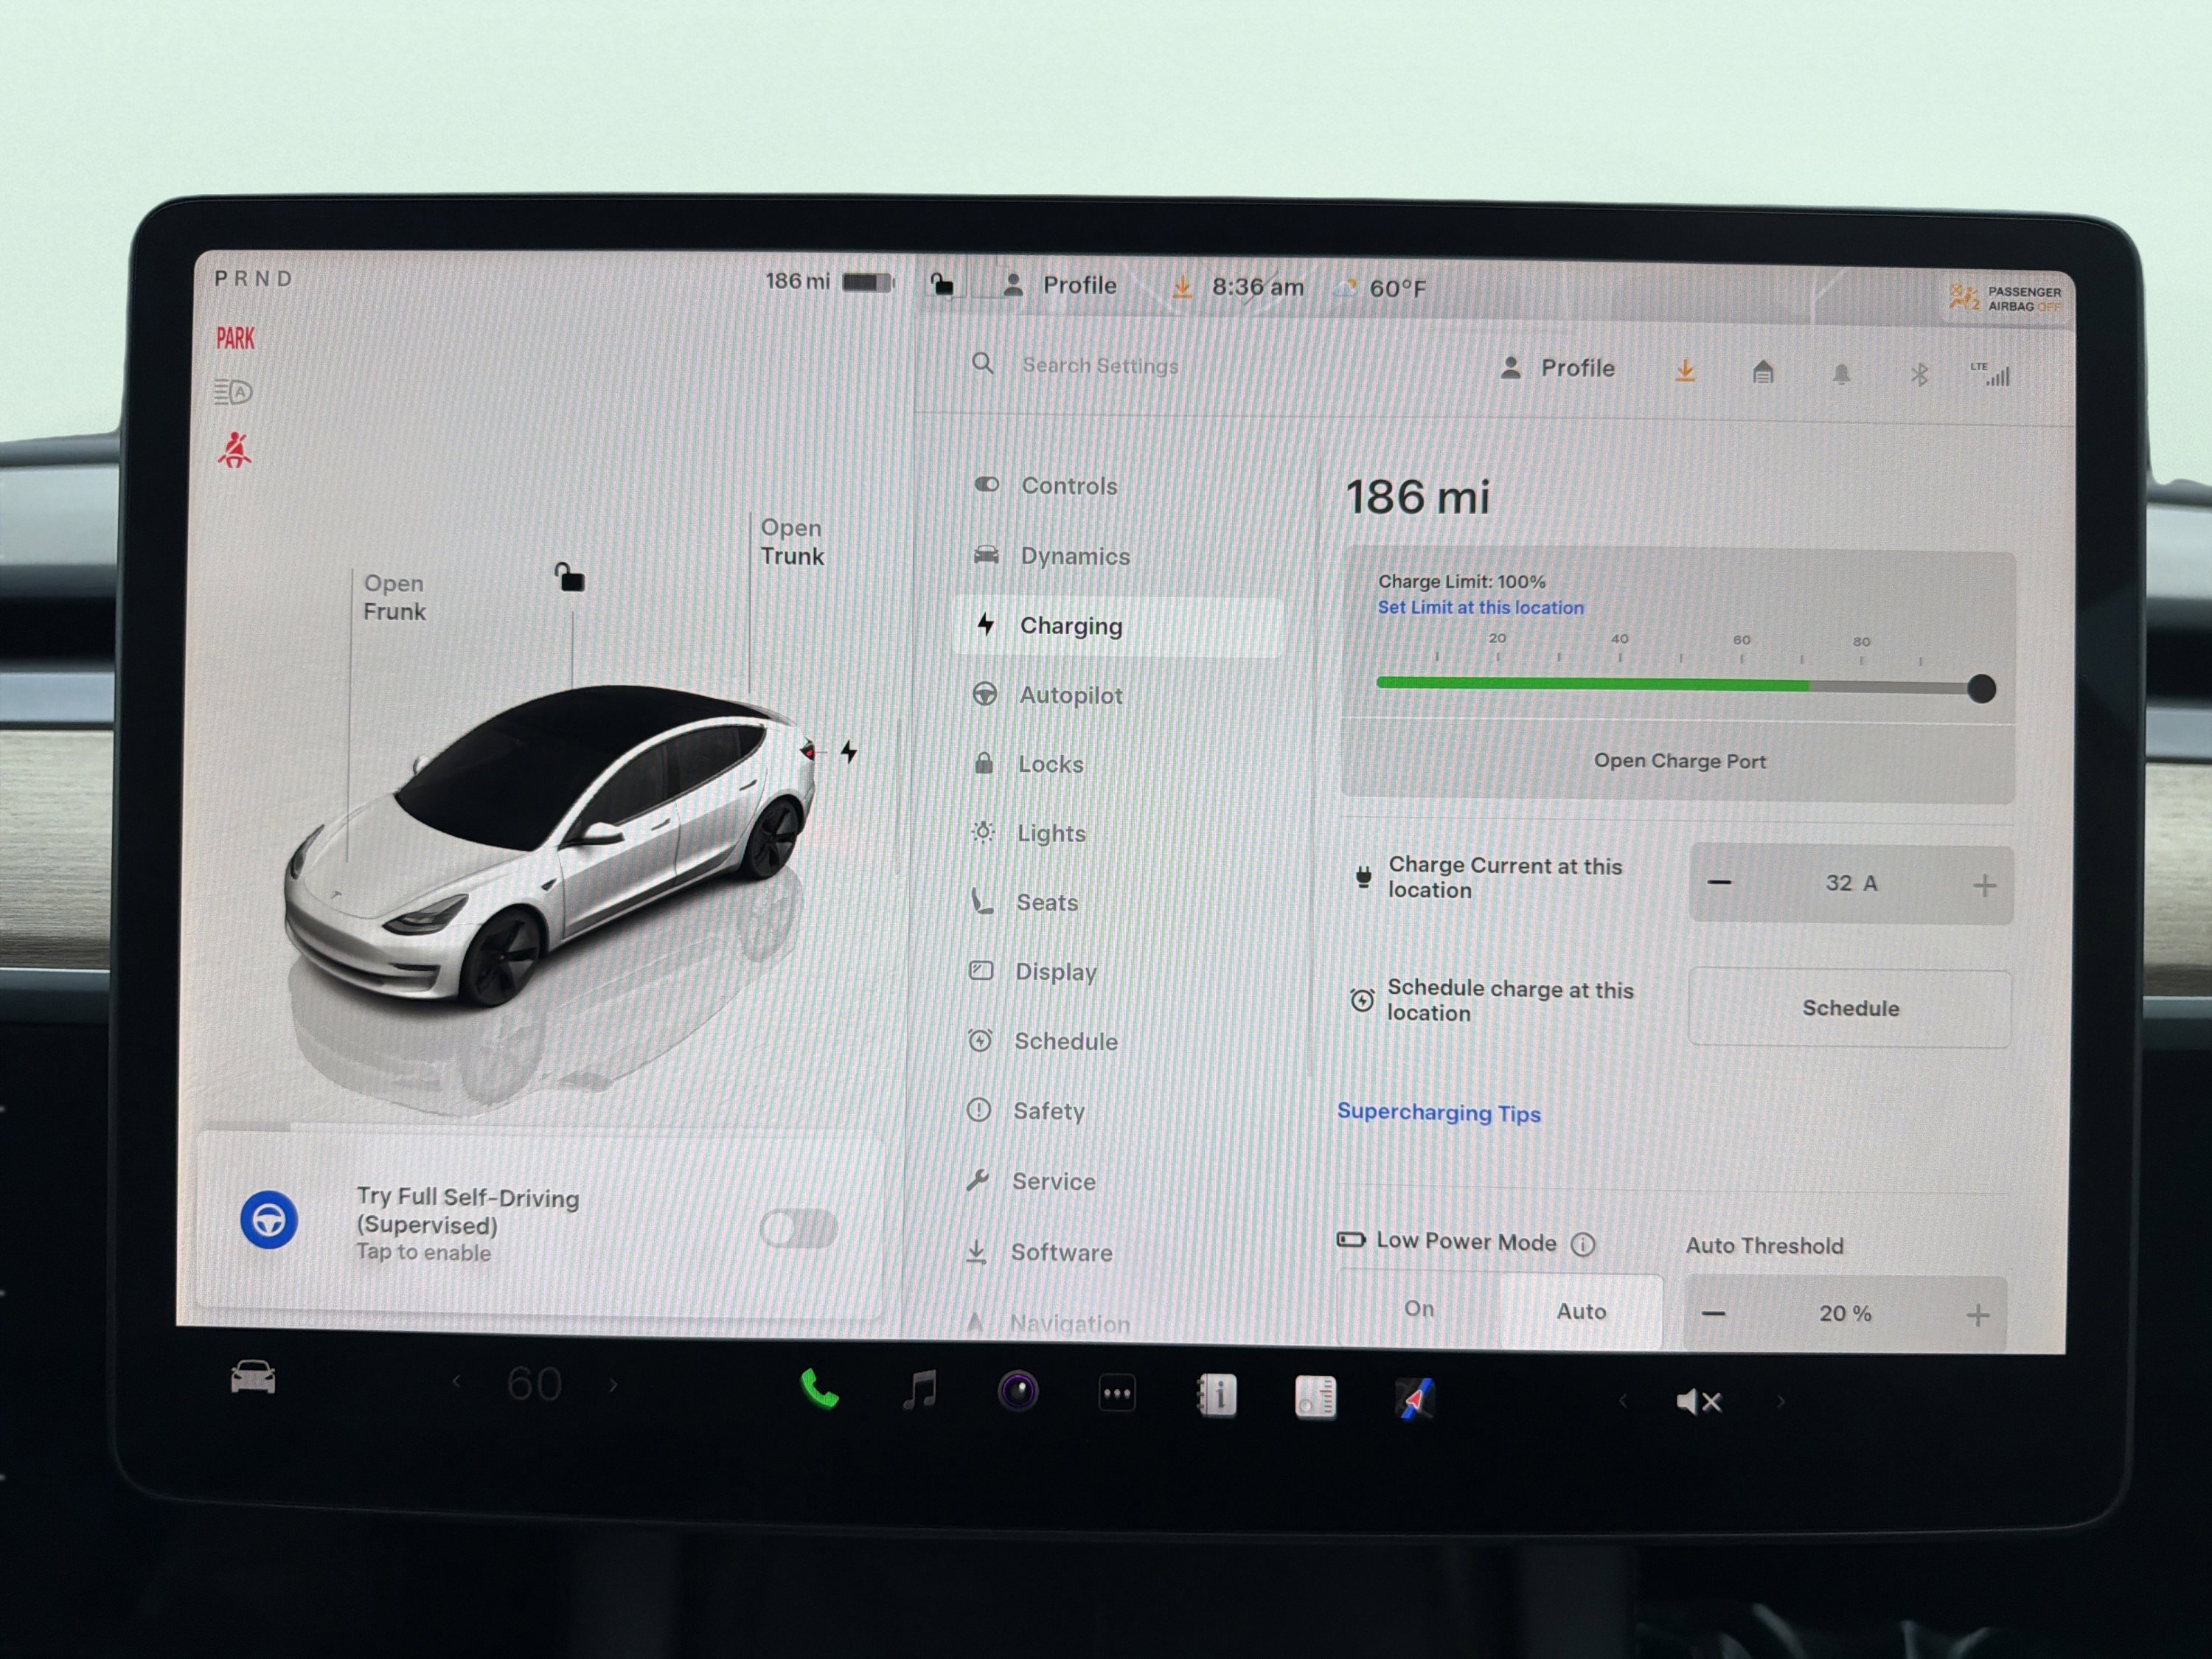This screenshot has height=1659, width=2212.
Task: Open the Seats settings menu
Action: [1112, 902]
